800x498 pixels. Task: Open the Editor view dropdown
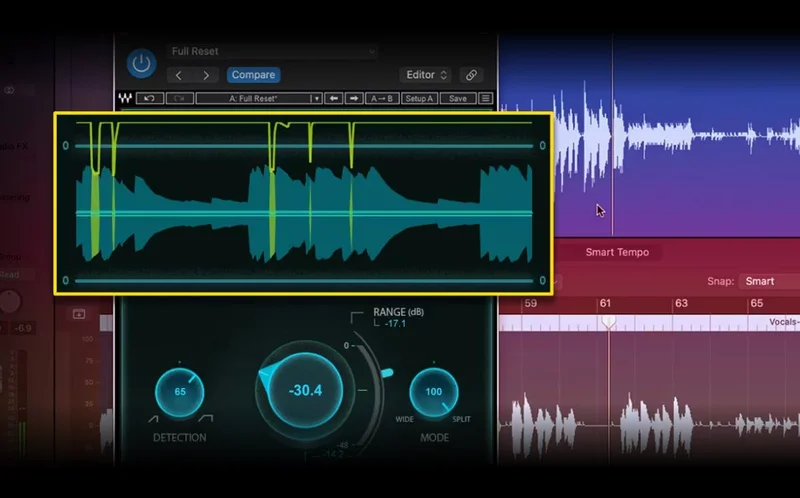[x=426, y=75]
